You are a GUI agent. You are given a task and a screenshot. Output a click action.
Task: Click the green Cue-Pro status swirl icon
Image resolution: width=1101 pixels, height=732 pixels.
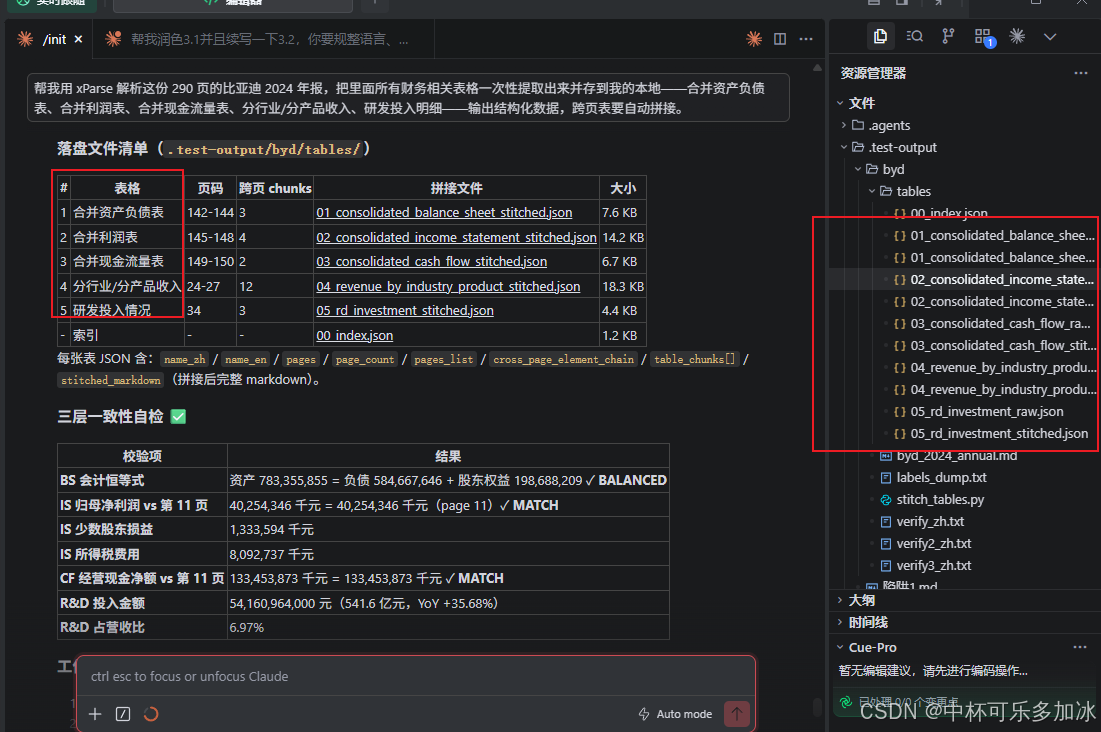click(846, 701)
